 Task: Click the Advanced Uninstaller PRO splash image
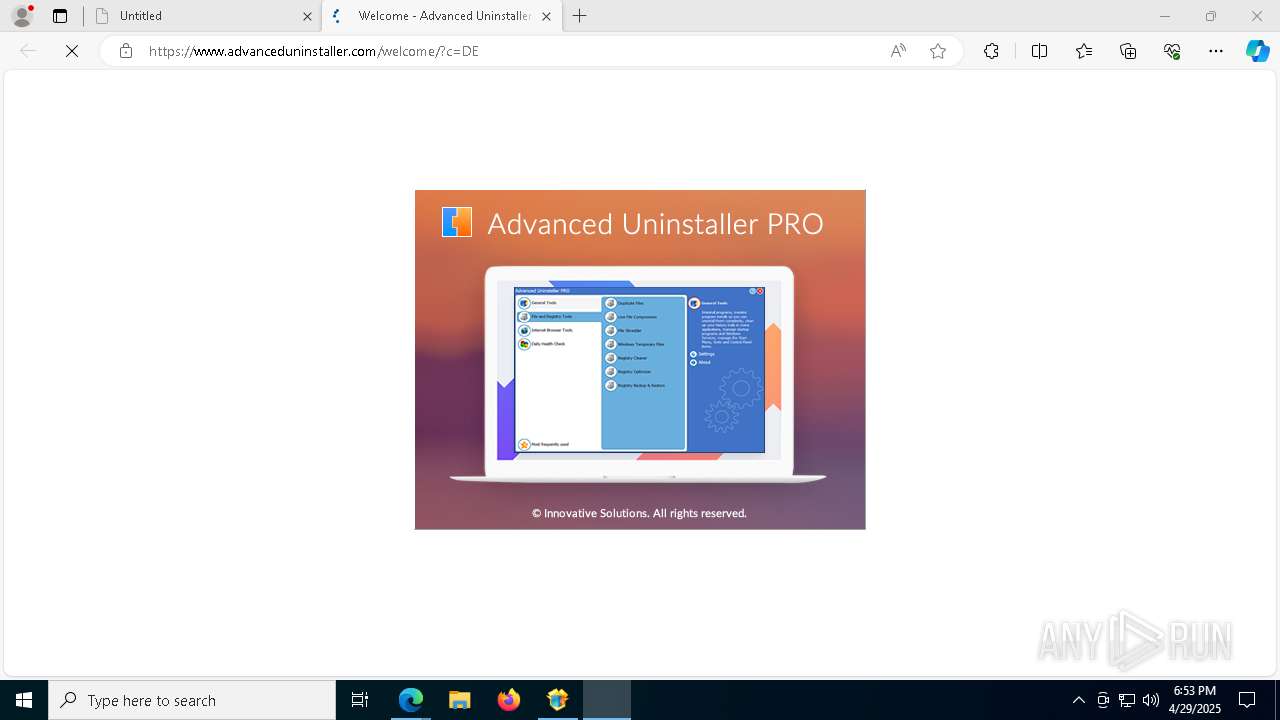(x=640, y=360)
